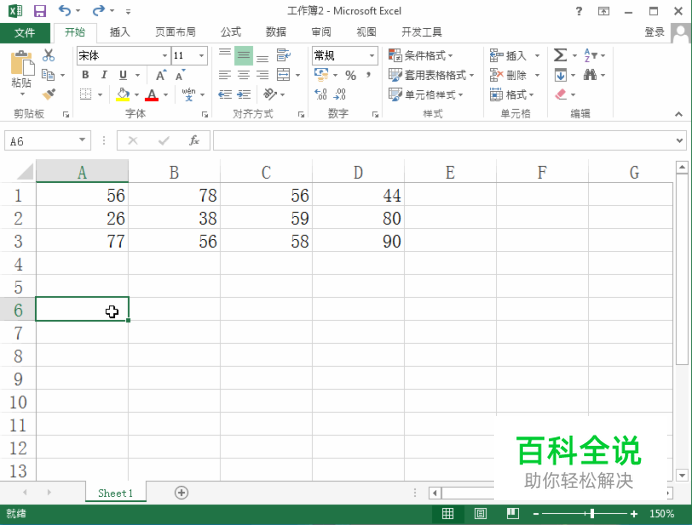Toggle bold formatting
The image size is (692, 525).
[85, 75]
